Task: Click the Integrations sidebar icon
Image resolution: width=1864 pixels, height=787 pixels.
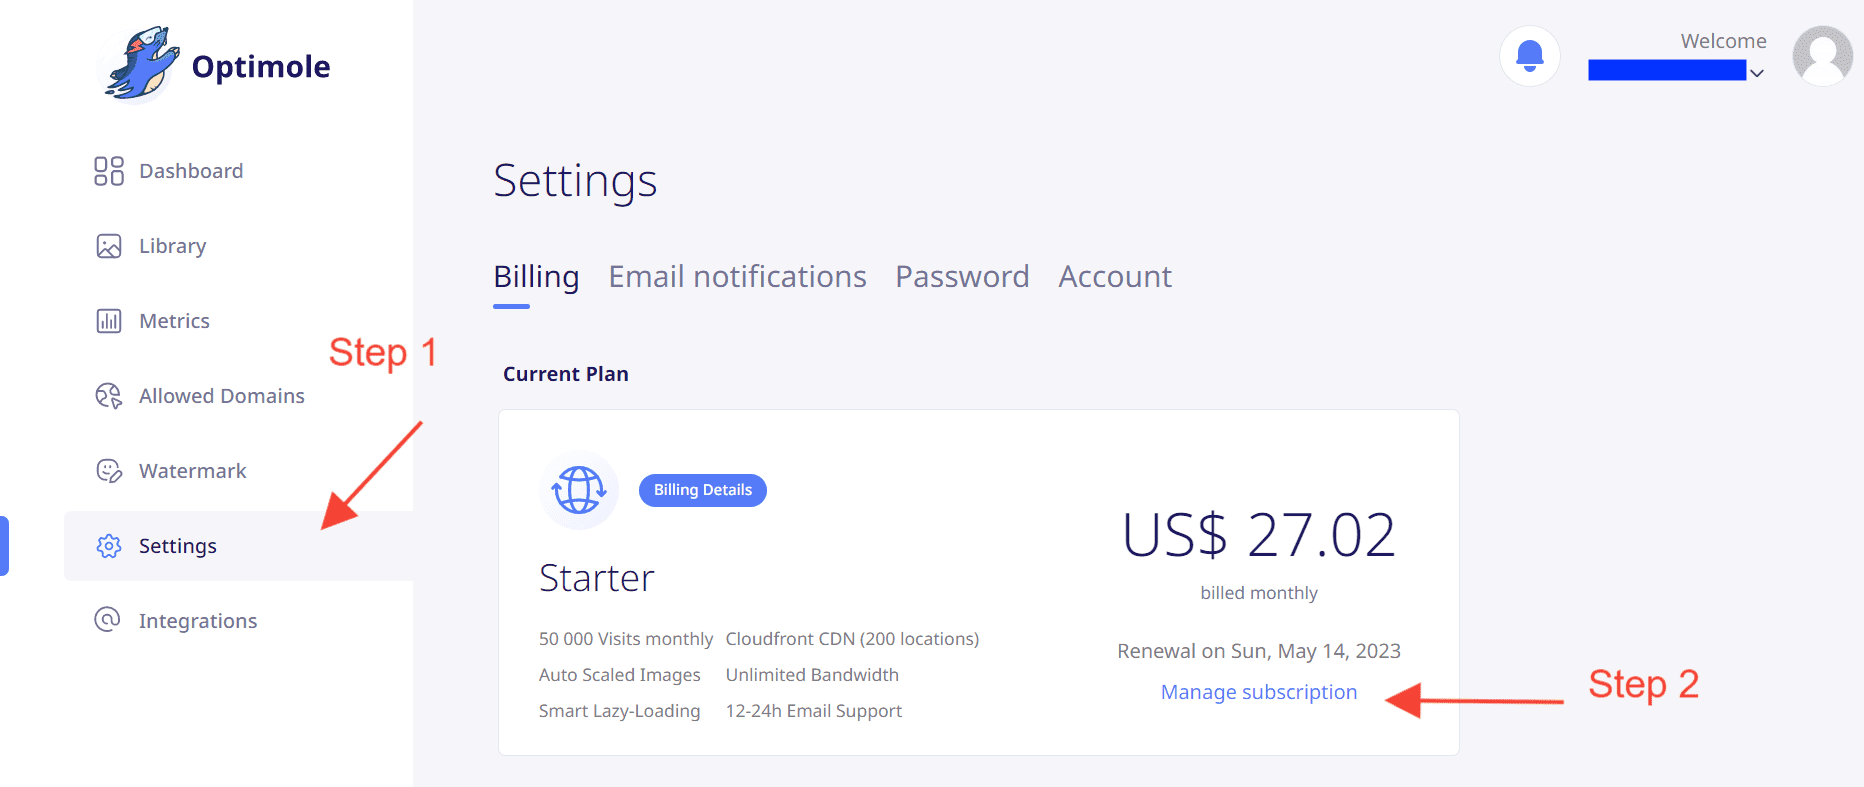Action: tap(108, 620)
